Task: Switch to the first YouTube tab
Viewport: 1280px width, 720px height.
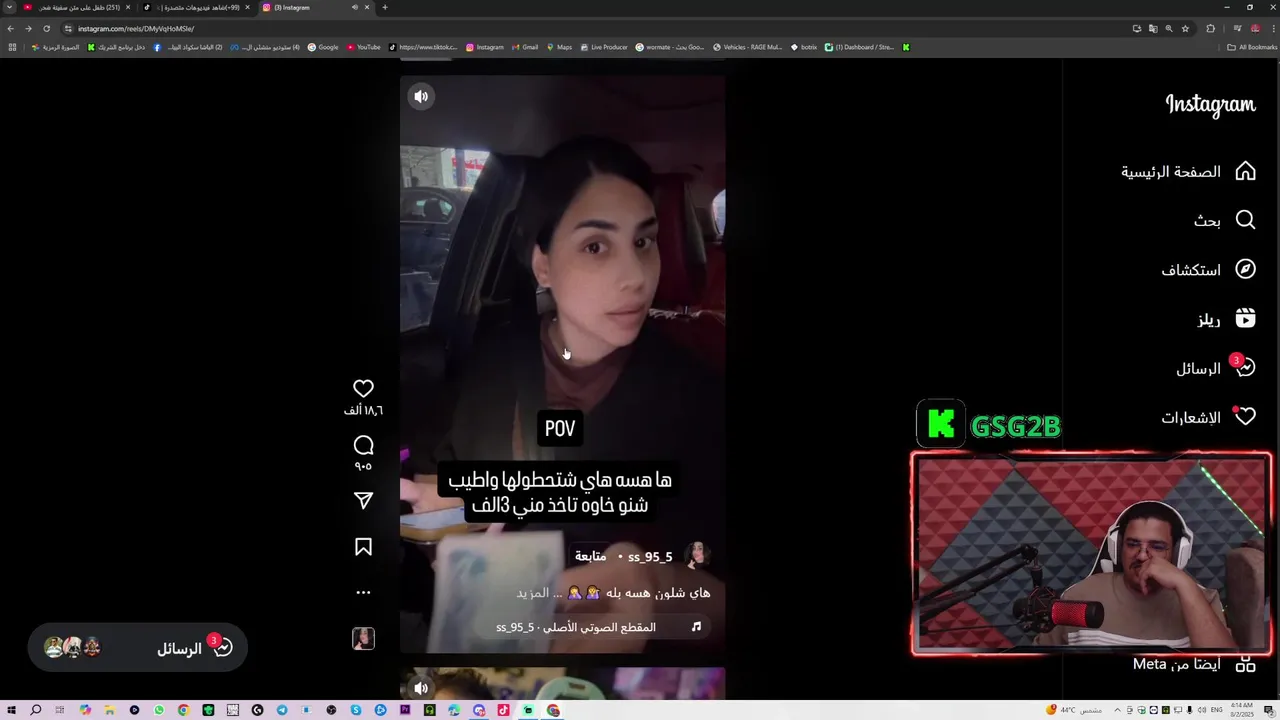Action: (76, 7)
